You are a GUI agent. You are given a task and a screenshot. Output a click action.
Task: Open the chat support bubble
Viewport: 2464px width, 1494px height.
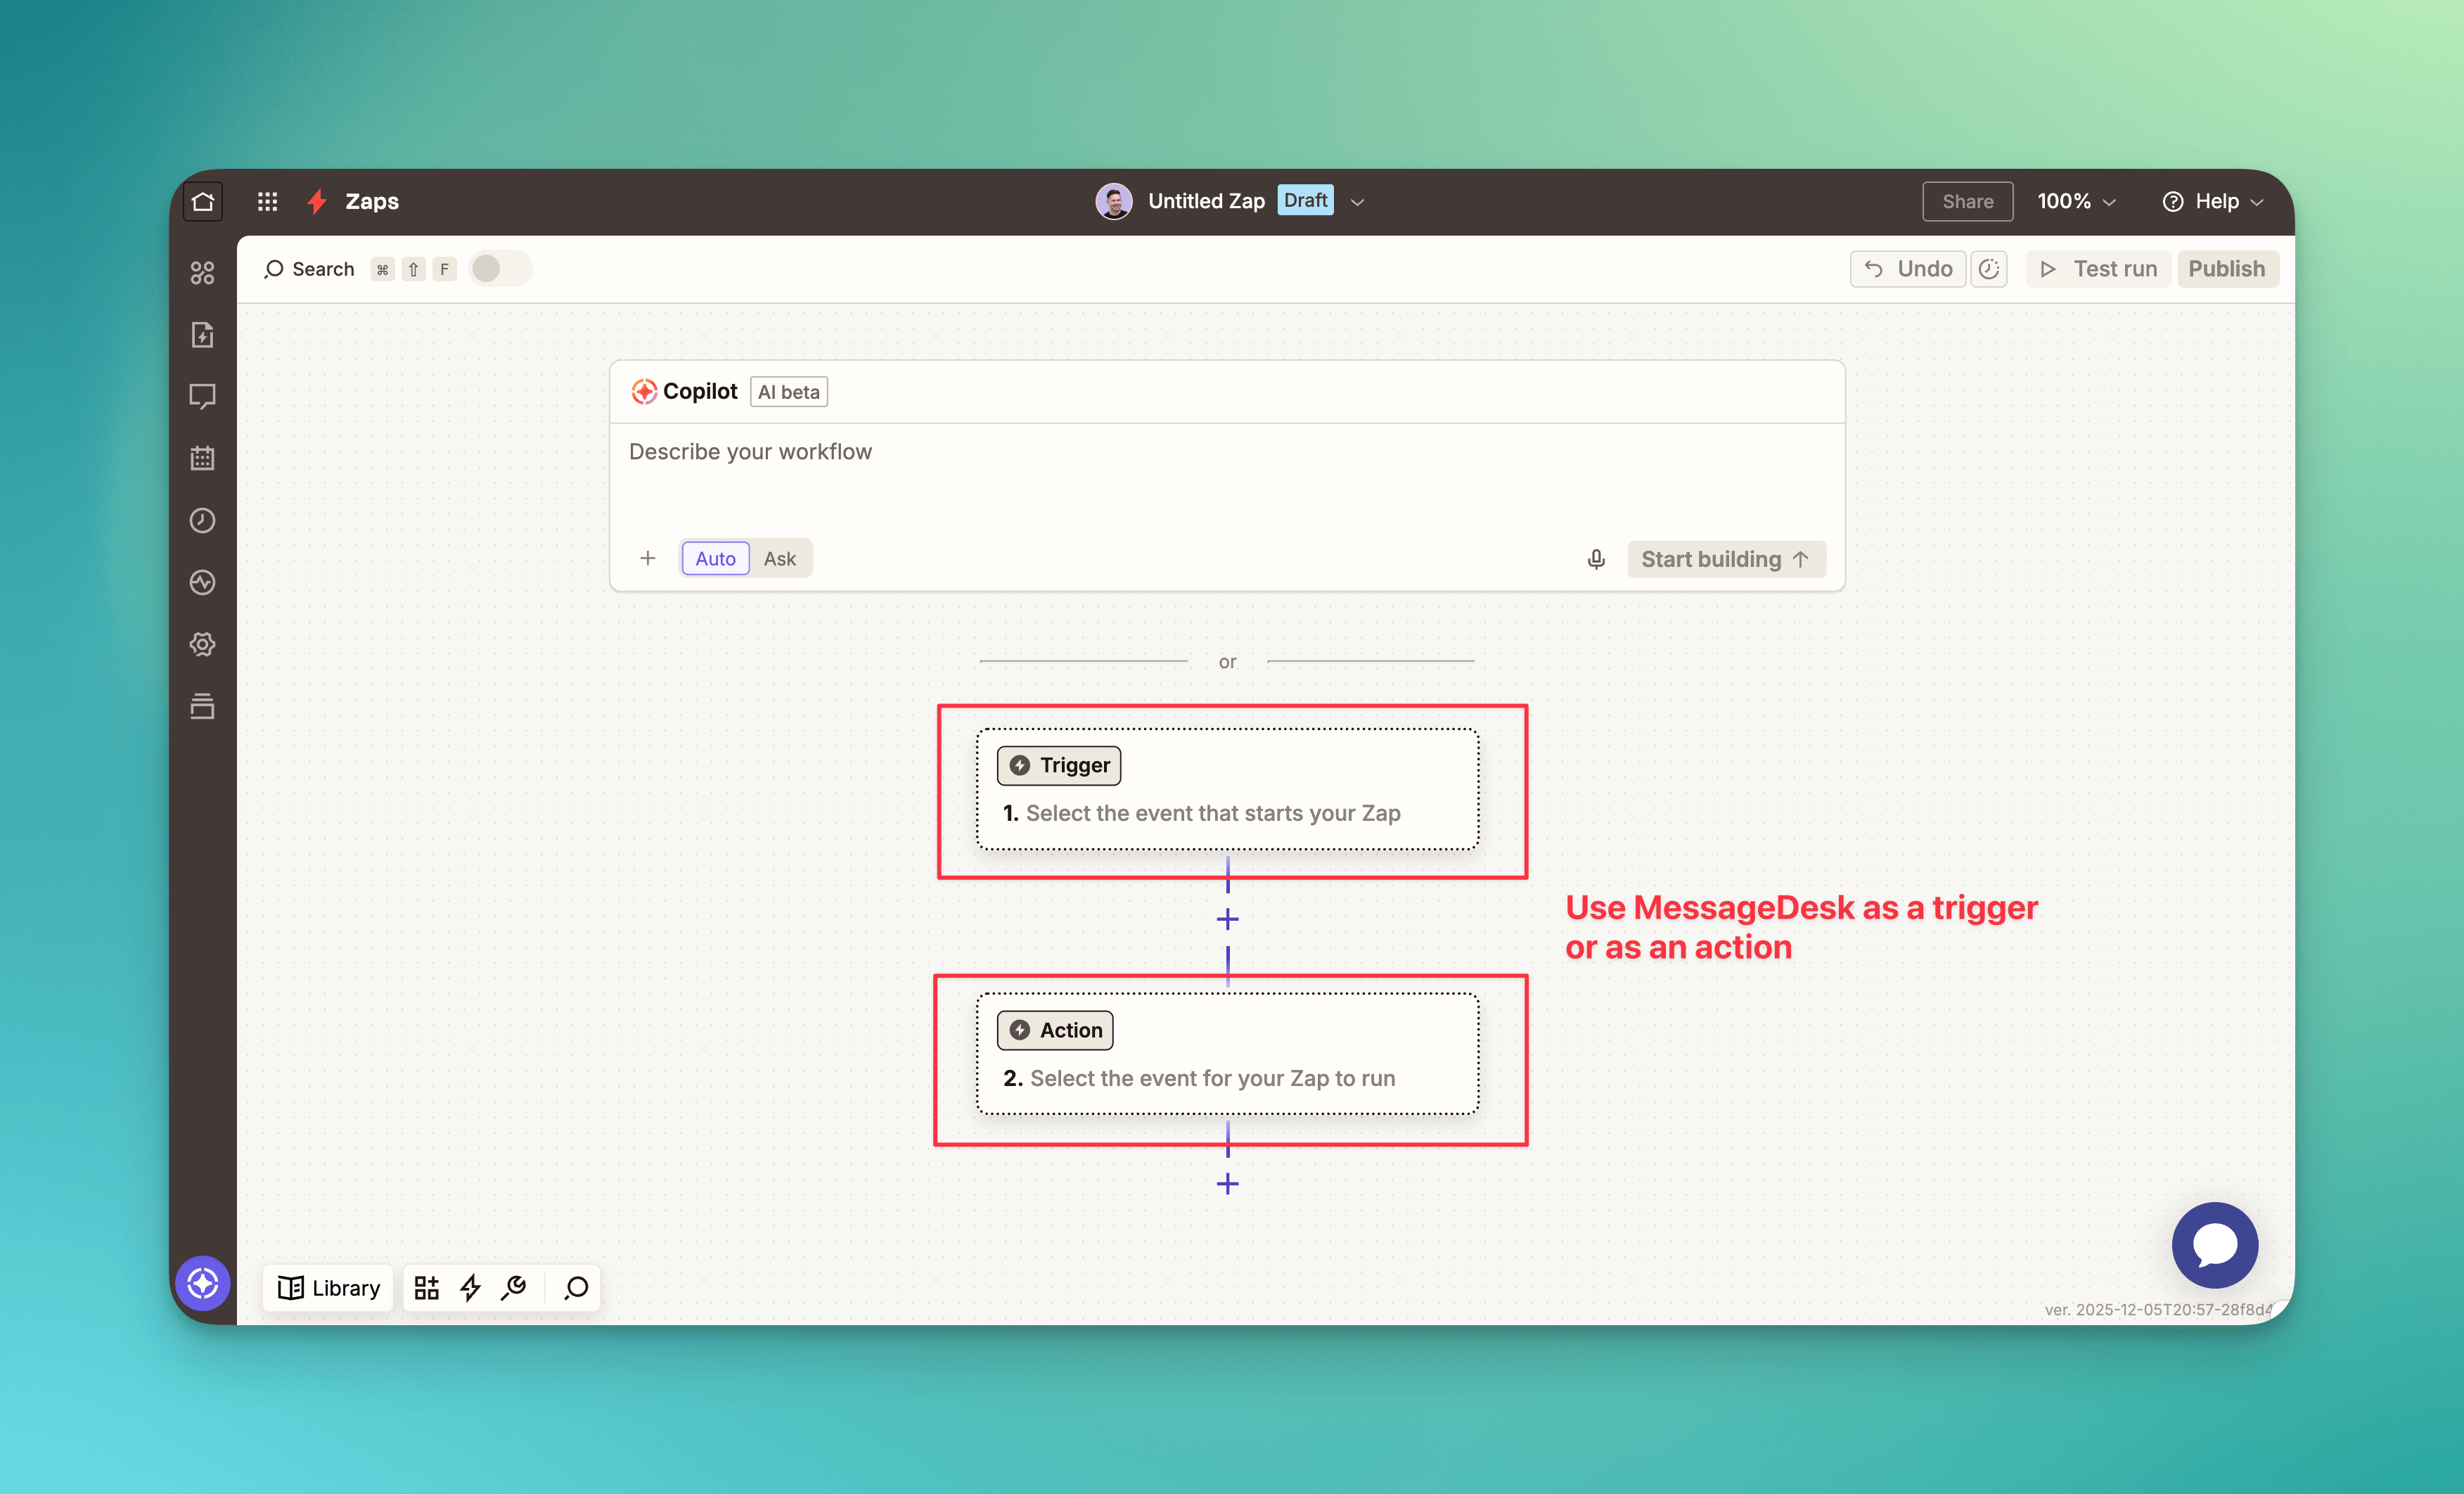(2215, 1245)
